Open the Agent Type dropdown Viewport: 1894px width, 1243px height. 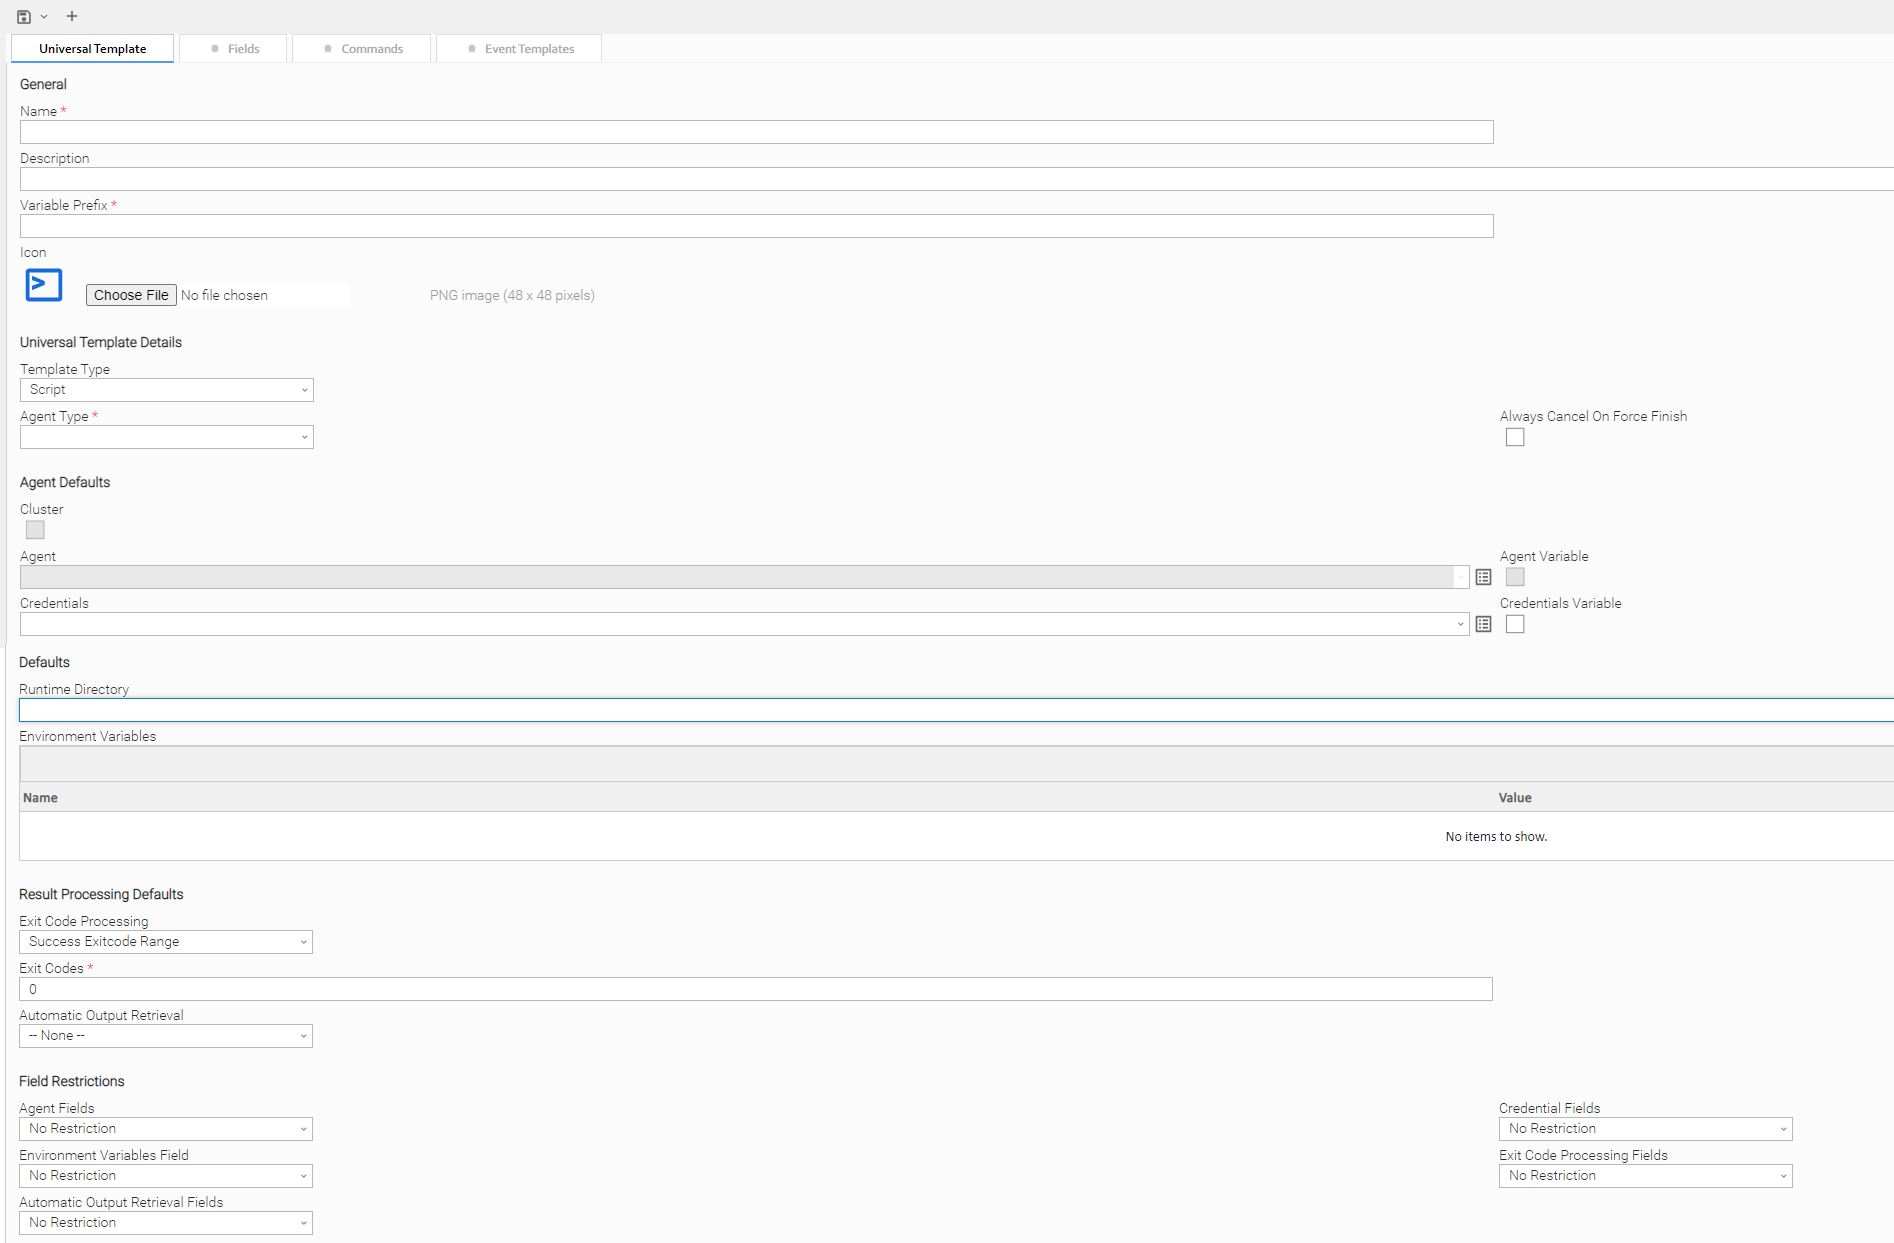coord(166,437)
